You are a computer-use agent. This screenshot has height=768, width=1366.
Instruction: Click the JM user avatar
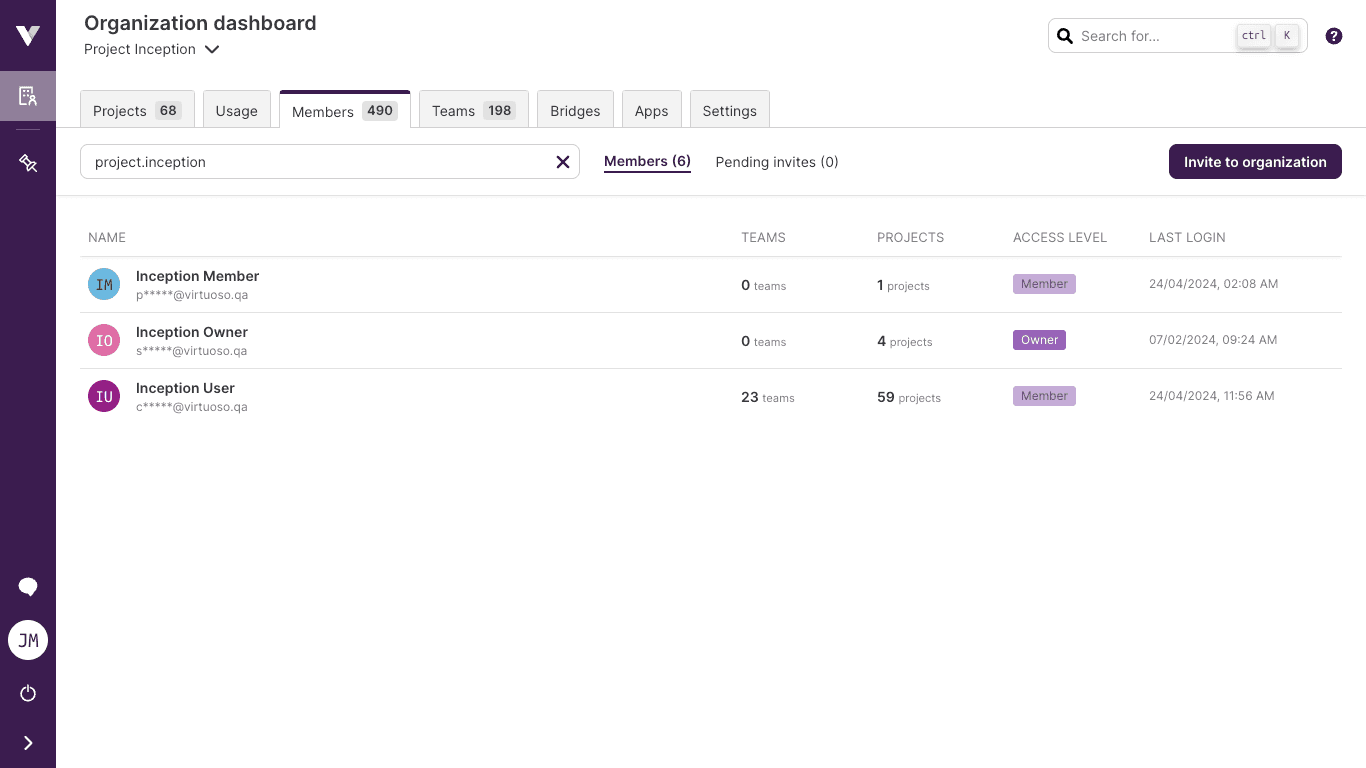click(28, 640)
